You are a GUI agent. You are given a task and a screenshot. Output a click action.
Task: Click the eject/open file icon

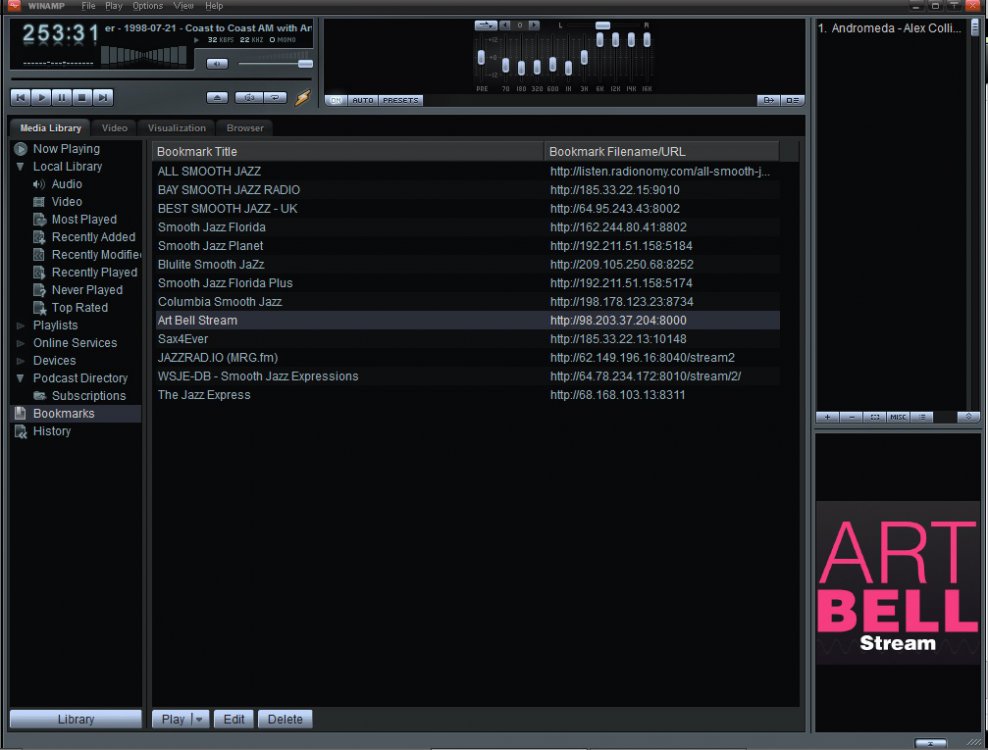[217, 98]
